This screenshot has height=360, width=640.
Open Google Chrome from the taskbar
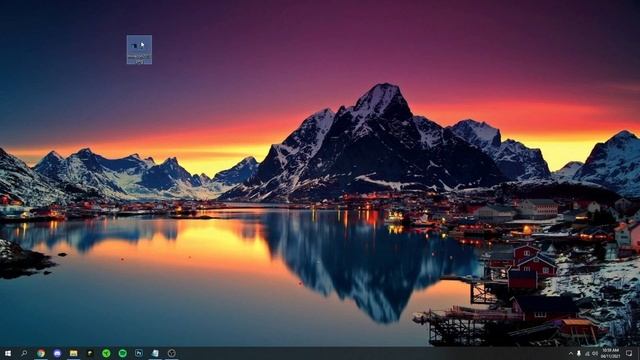point(41,353)
